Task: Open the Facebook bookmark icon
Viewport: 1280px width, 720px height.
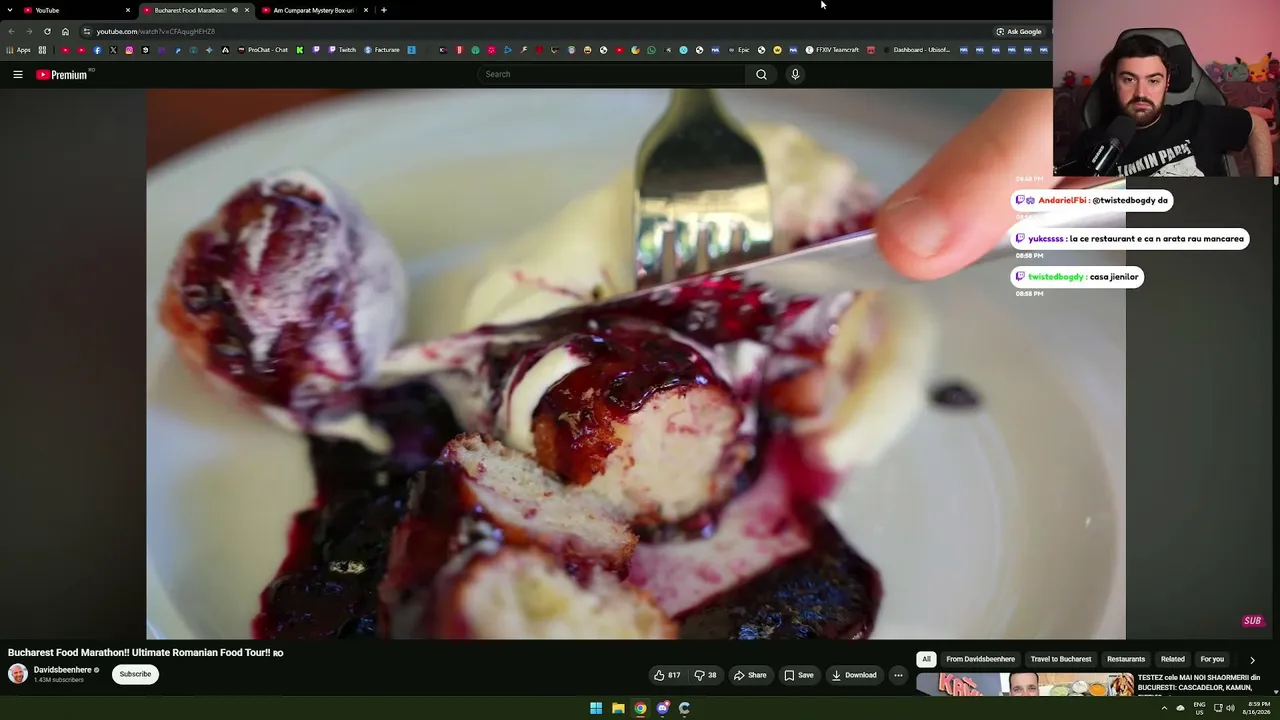Action: click(x=97, y=50)
